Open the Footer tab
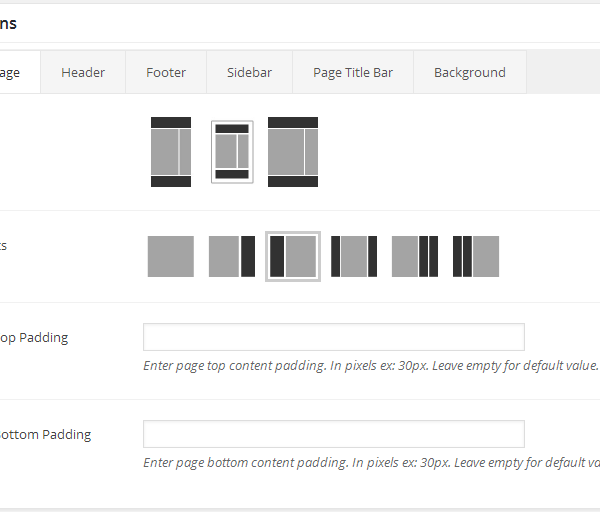Screen dimensions: 600x512 (166, 72)
